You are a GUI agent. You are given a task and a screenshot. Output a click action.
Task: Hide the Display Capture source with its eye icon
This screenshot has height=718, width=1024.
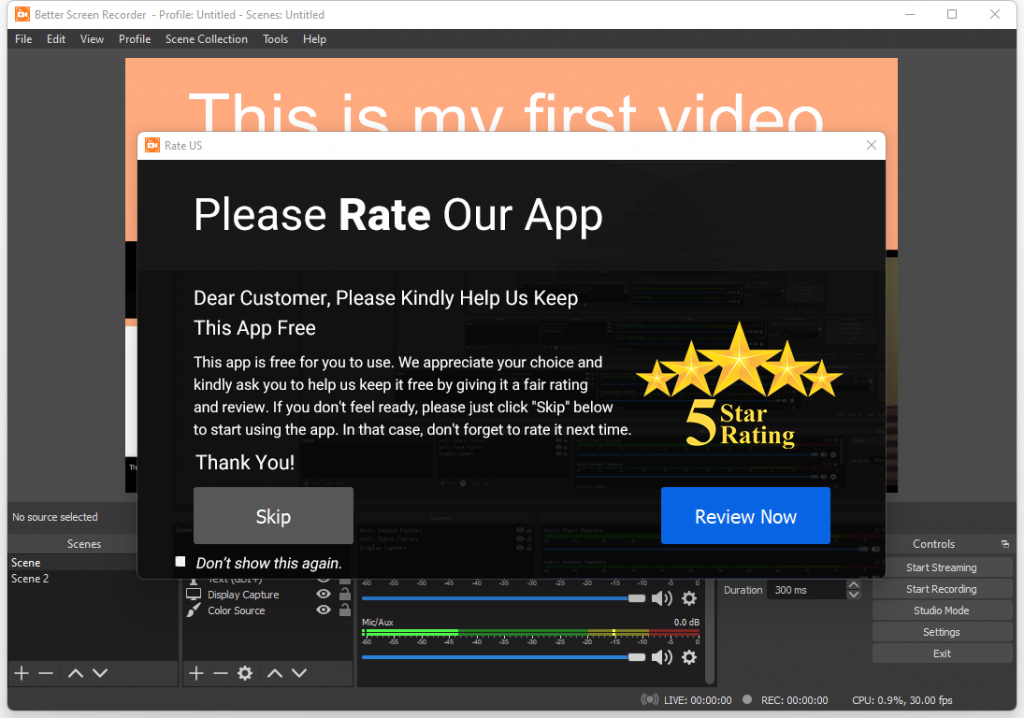[x=323, y=594]
